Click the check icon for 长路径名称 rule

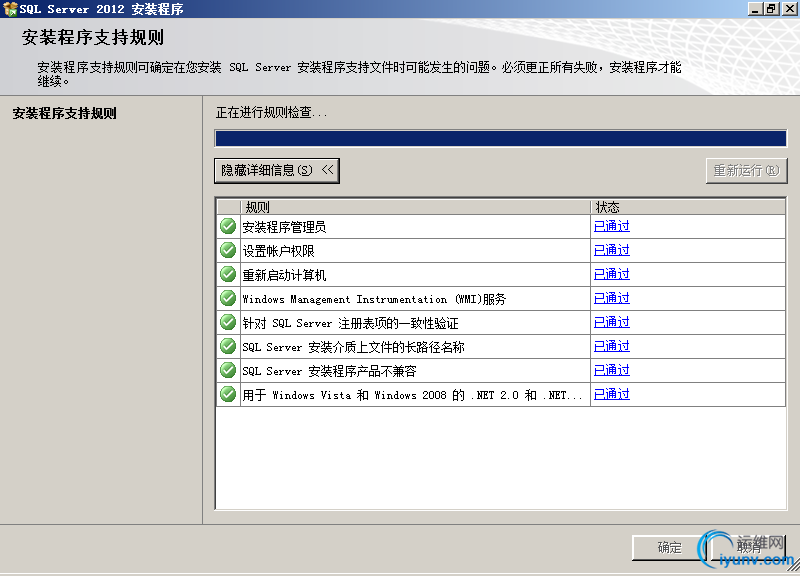coord(228,346)
